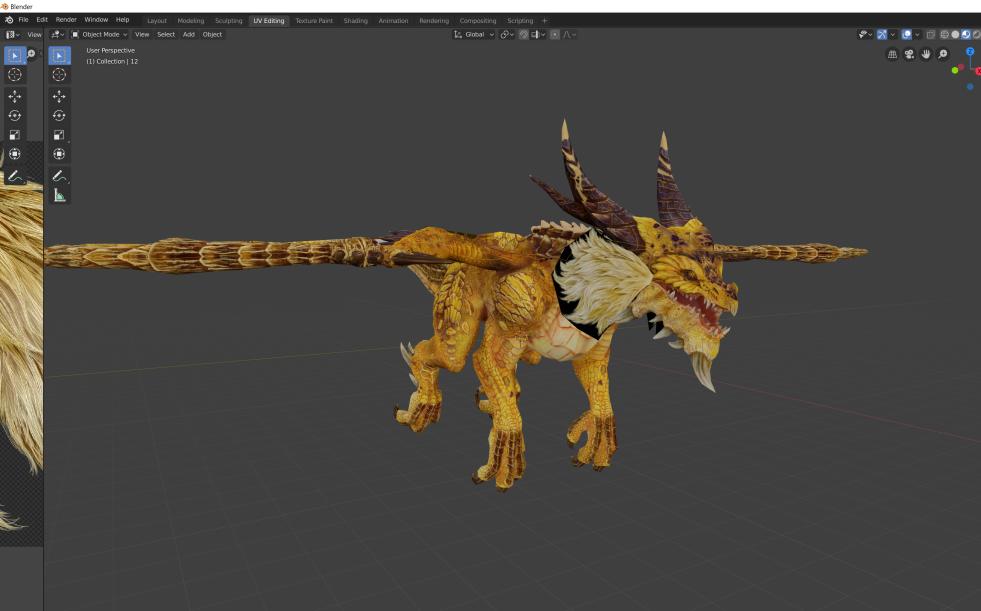Viewport: 981px width, 611px height.
Task: Switch to the Layout workspace tab
Action: coord(157,21)
